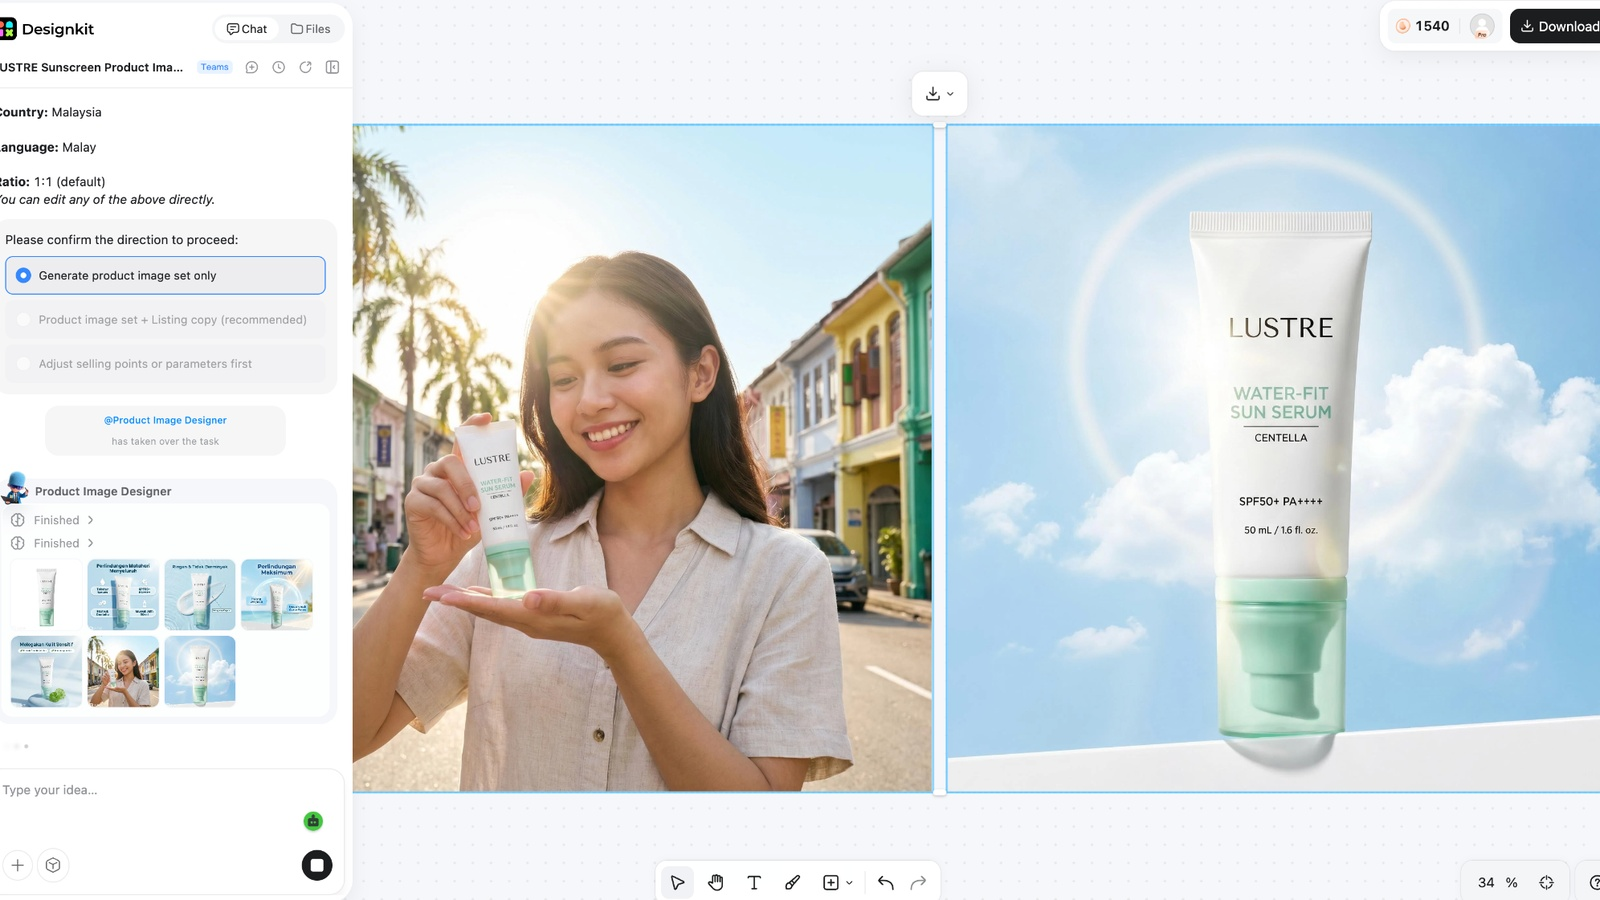Click the redo arrow
1600x900 pixels.
pyautogui.click(x=918, y=882)
